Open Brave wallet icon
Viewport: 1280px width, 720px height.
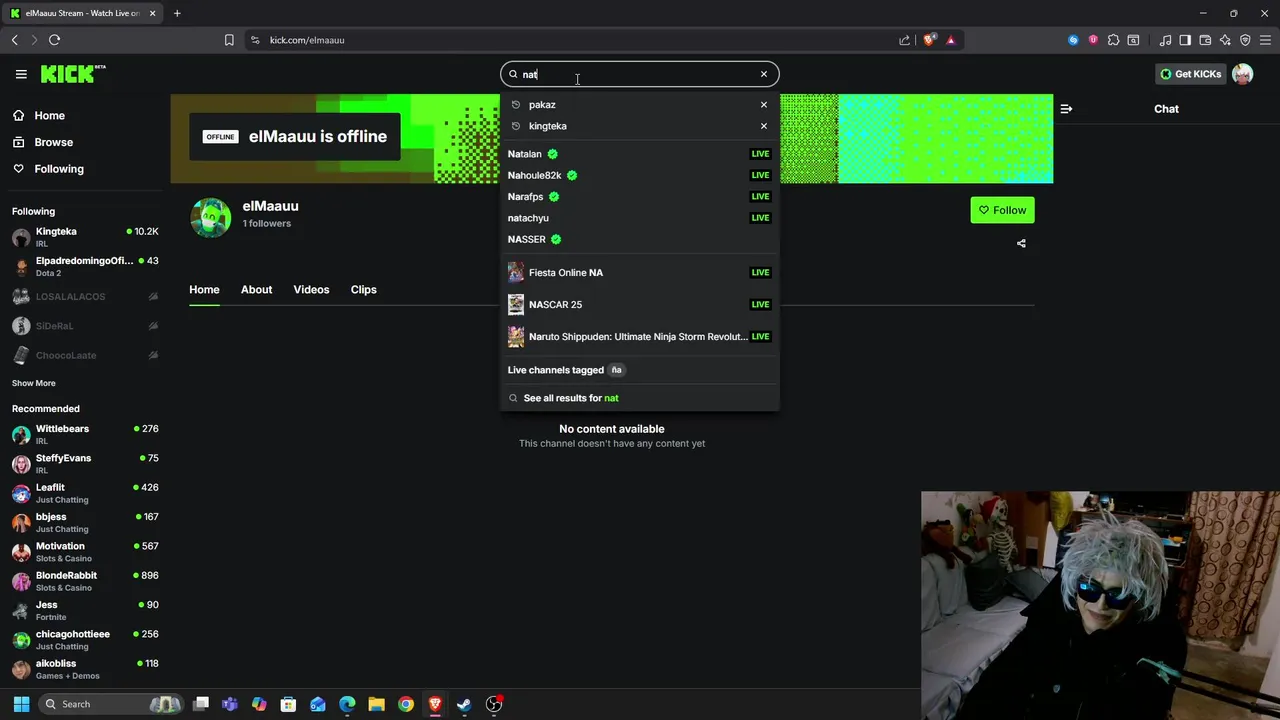[x=1205, y=40]
